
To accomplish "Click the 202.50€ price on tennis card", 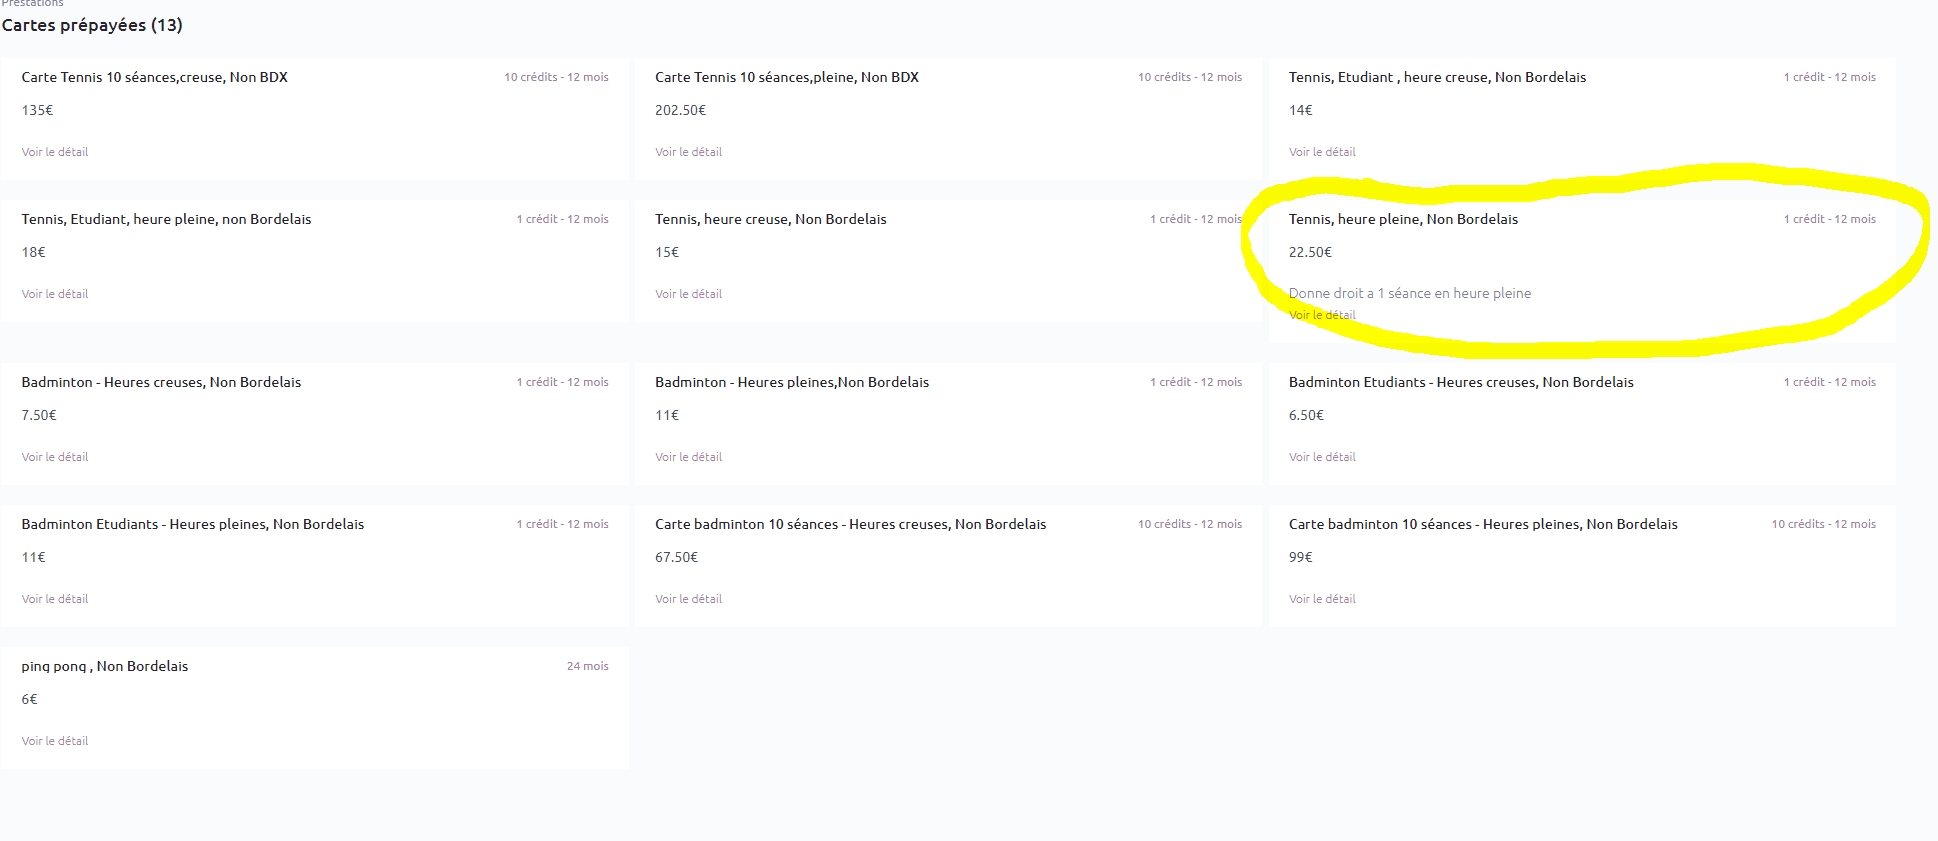I will pos(680,110).
